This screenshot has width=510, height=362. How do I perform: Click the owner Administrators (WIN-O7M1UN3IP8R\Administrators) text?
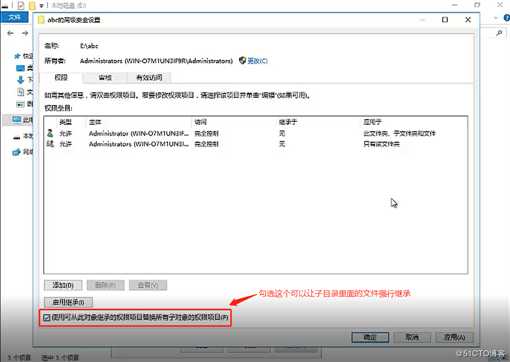pyautogui.click(x=156, y=61)
